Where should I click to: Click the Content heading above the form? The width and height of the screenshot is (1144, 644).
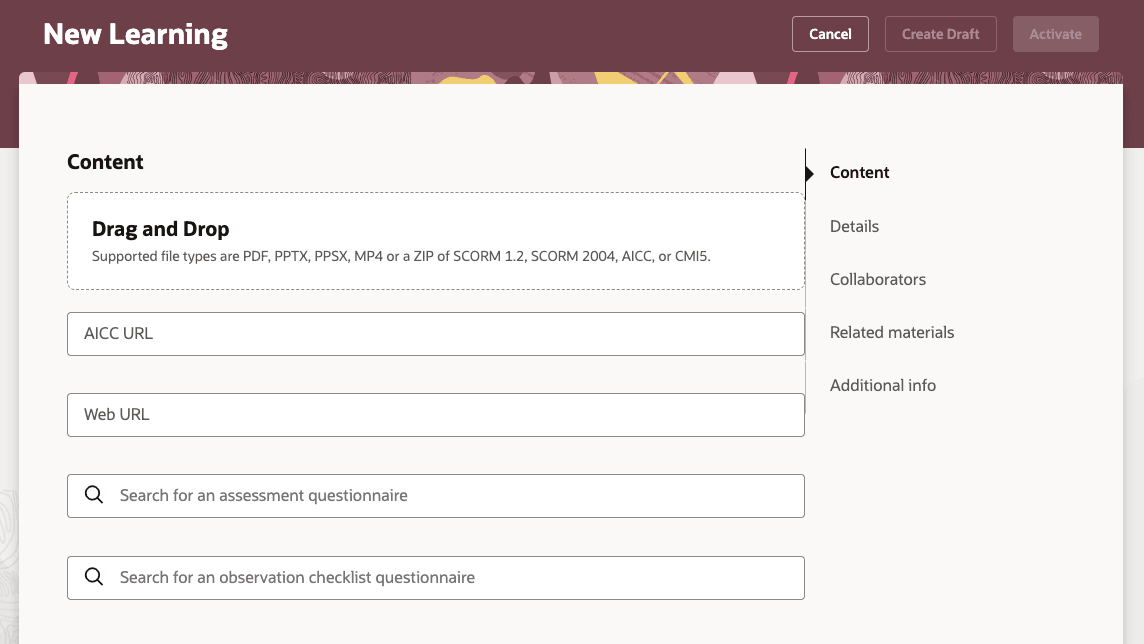(105, 161)
